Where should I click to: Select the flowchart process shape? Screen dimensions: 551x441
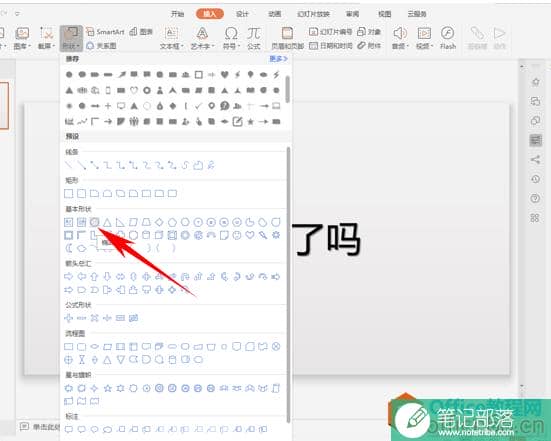[69, 347]
